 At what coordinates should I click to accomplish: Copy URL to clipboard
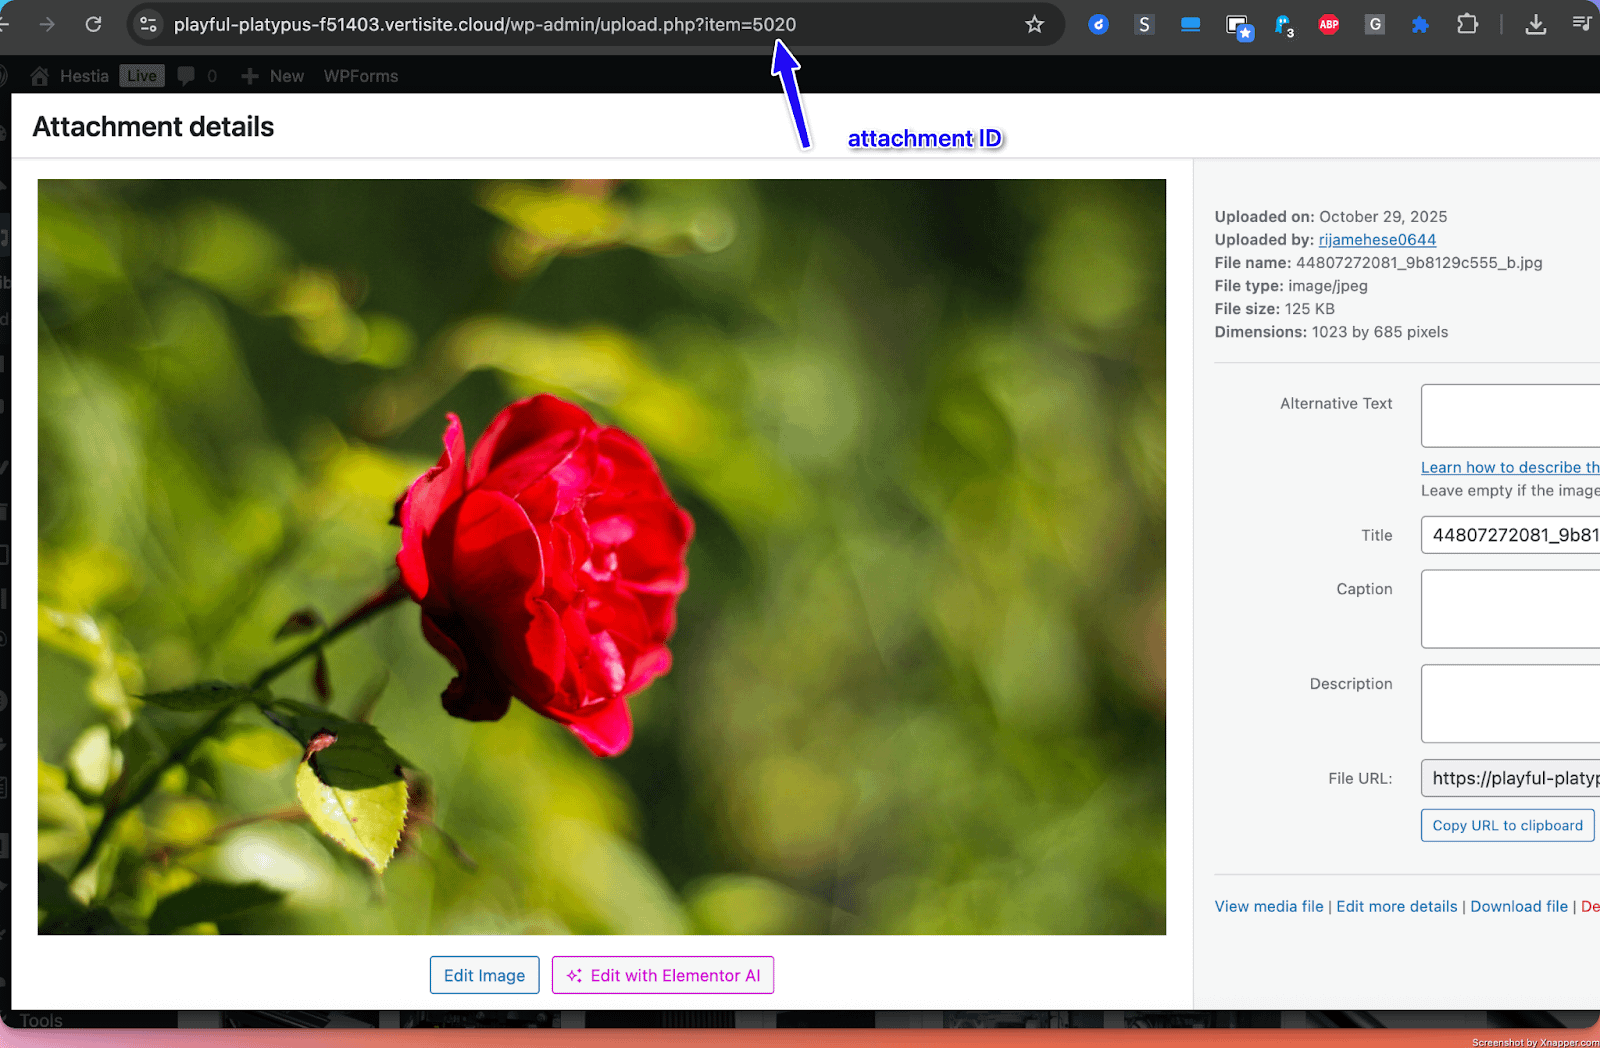pos(1507,825)
